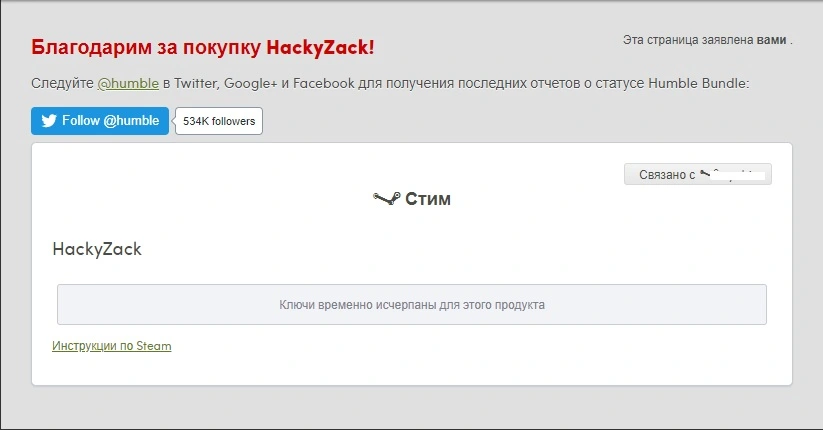Click the HackyZack product title text
823x430 pixels.
coord(97,249)
